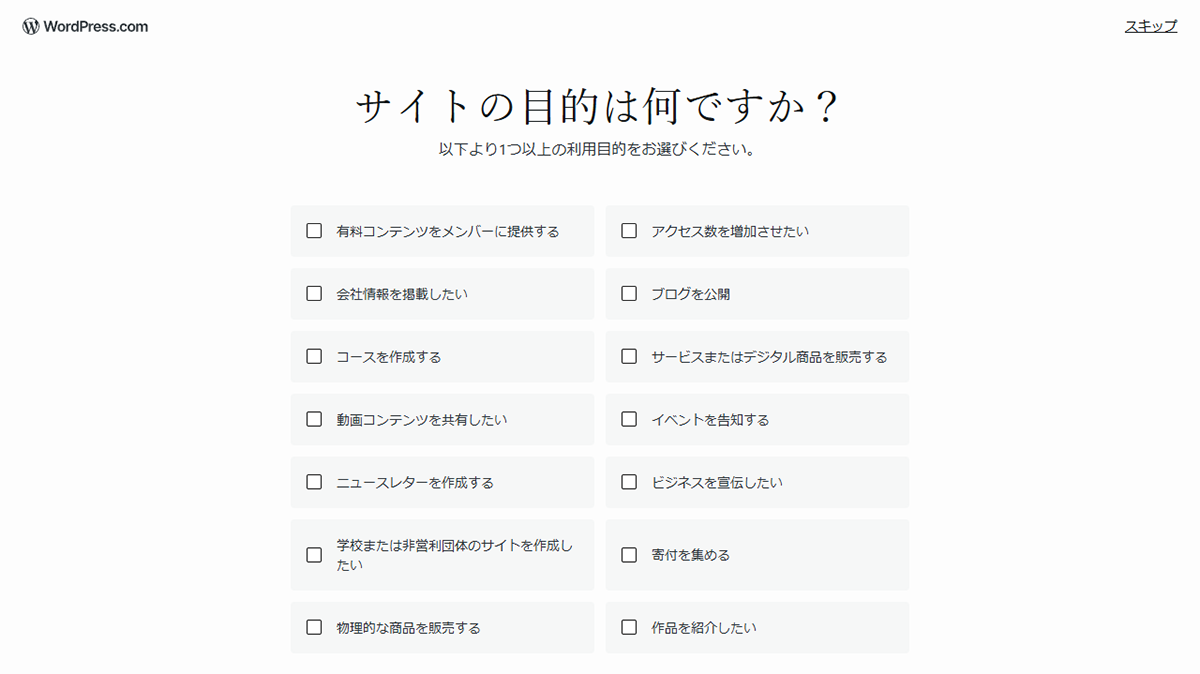Check 物理的な商品を販売する
1200x674 pixels.
314,627
